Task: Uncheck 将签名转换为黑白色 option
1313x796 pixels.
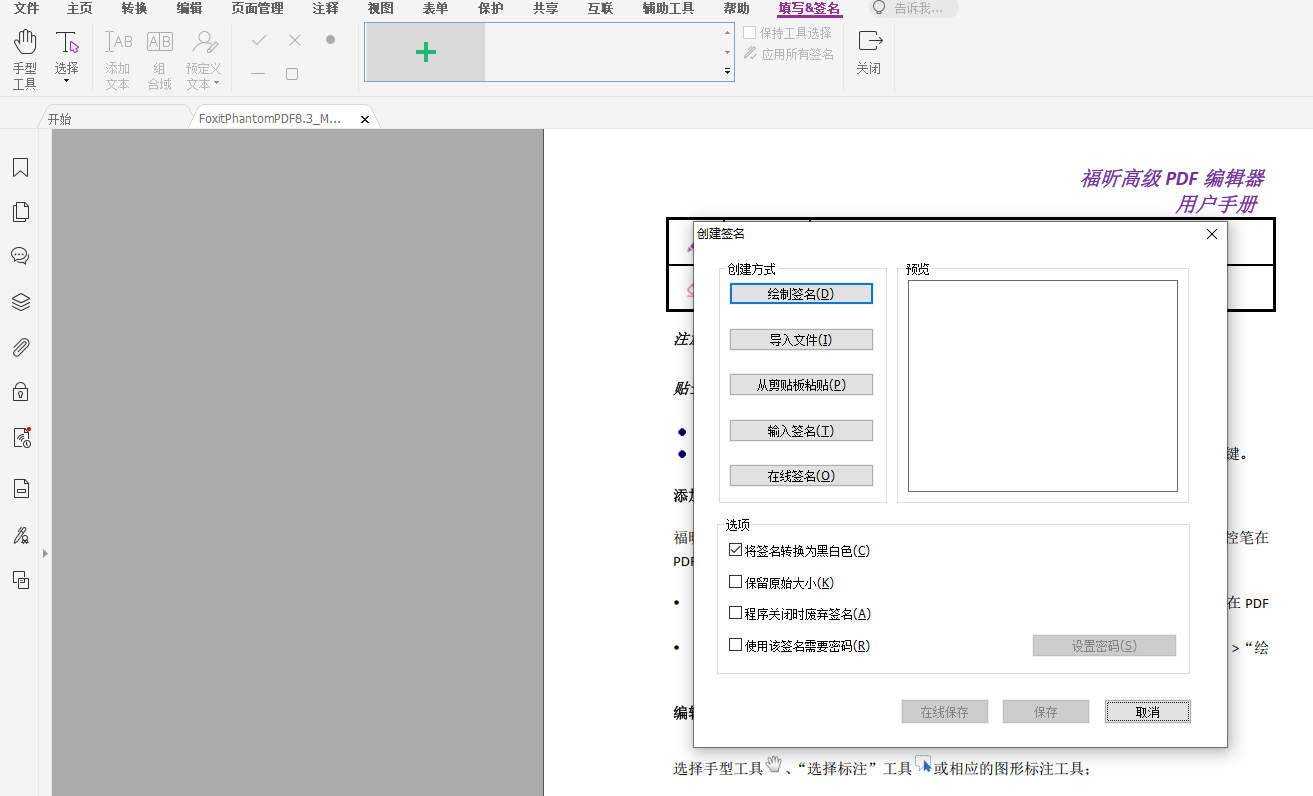Action: coord(736,549)
